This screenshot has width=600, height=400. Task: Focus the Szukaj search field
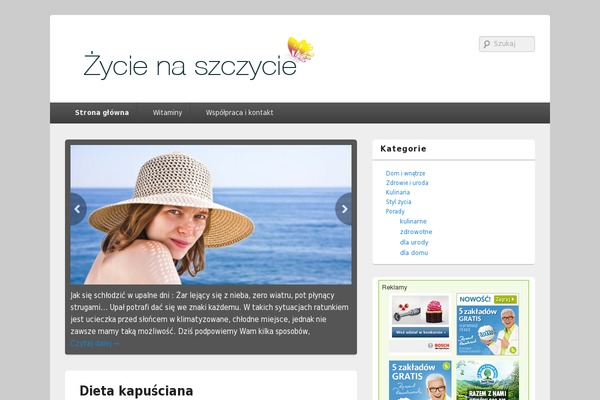coord(507,44)
